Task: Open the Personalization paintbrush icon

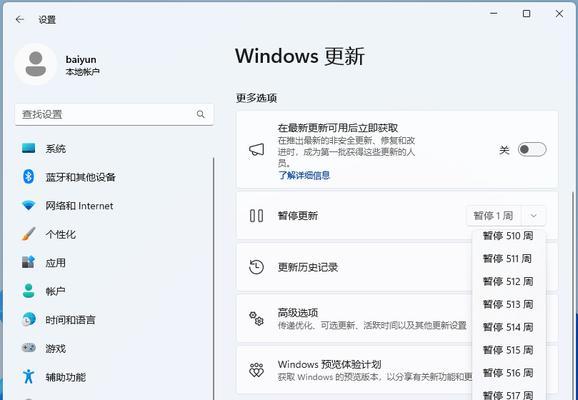Action: [28, 234]
